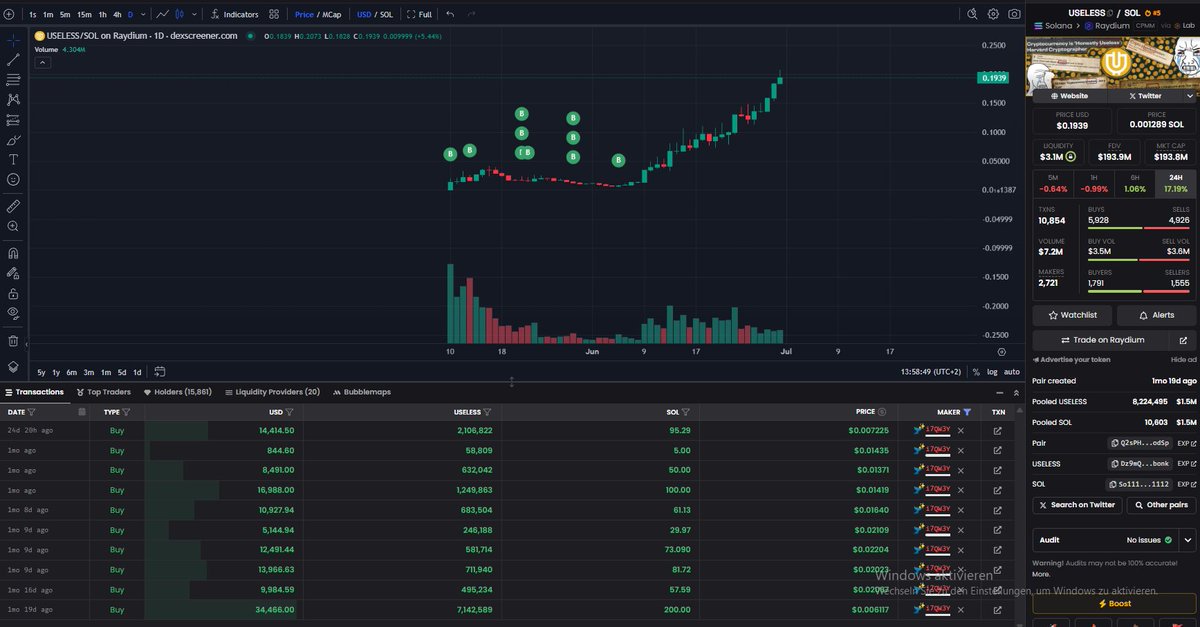Screen dimensions: 1200x627
Task: Toggle percent scale on chart
Action: click(x=976, y=371)
